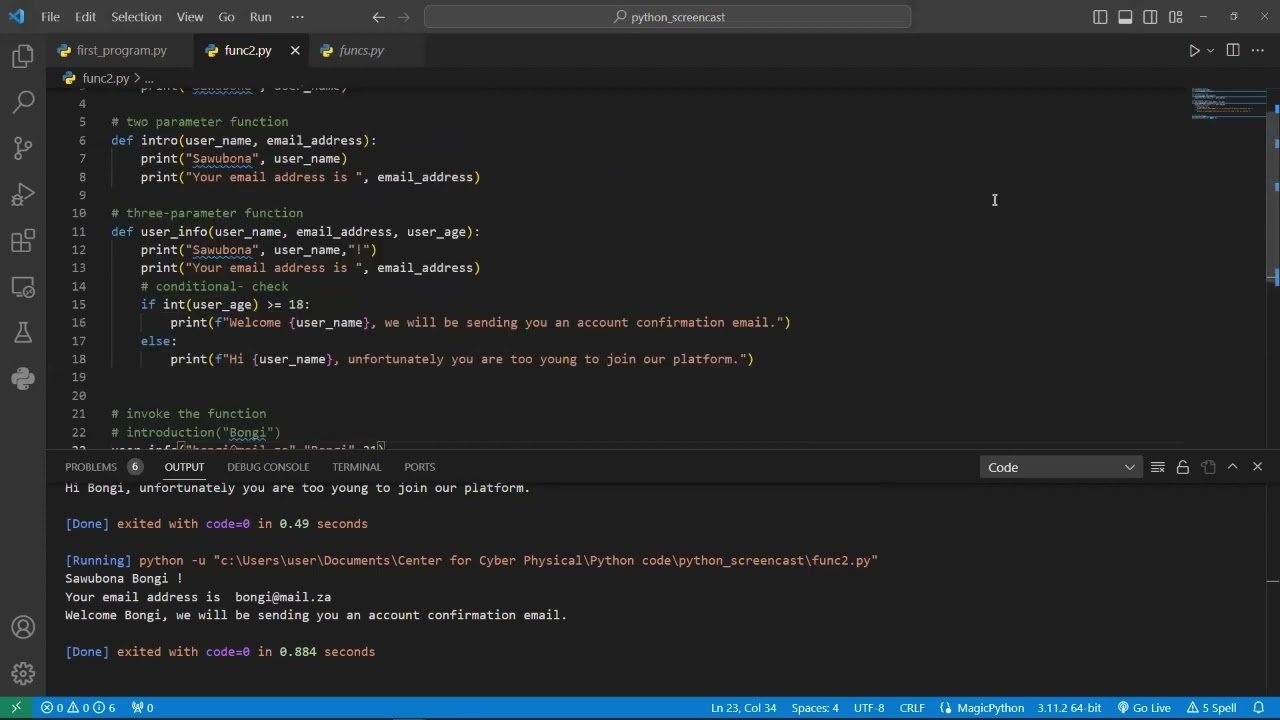The width and height of the screenshot is (1280, 720).
Task: Maximize the panel with the chevron
Action: point(1232,467)
